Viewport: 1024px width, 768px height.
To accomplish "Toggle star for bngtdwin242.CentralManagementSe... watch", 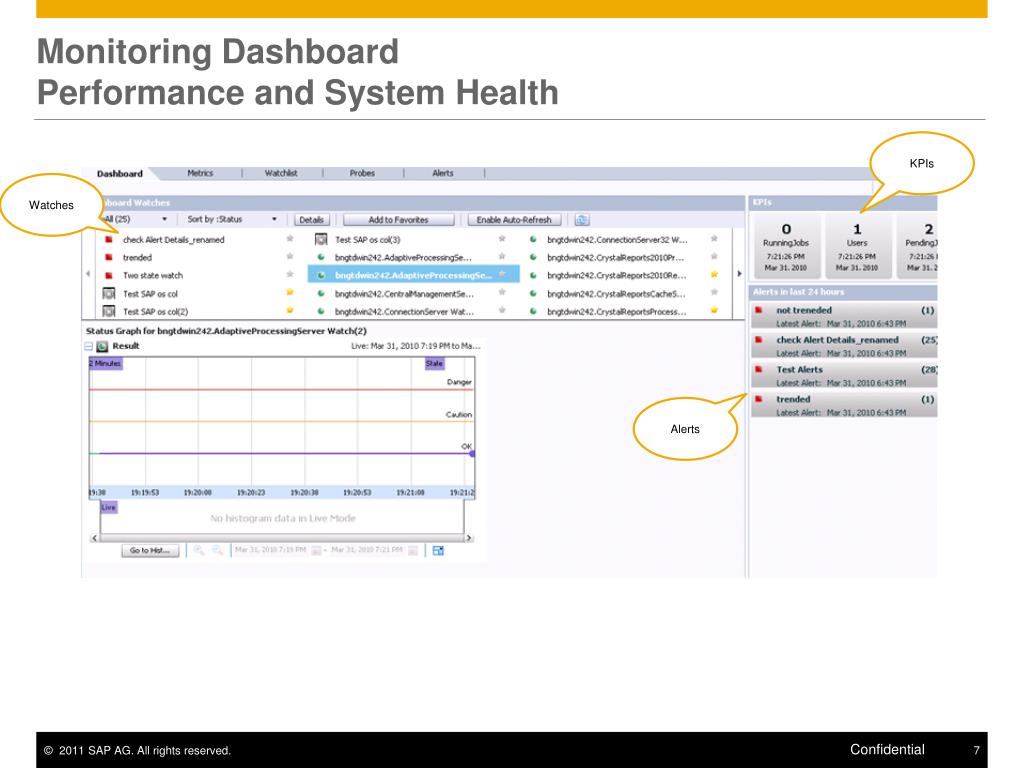I will 502,293.
